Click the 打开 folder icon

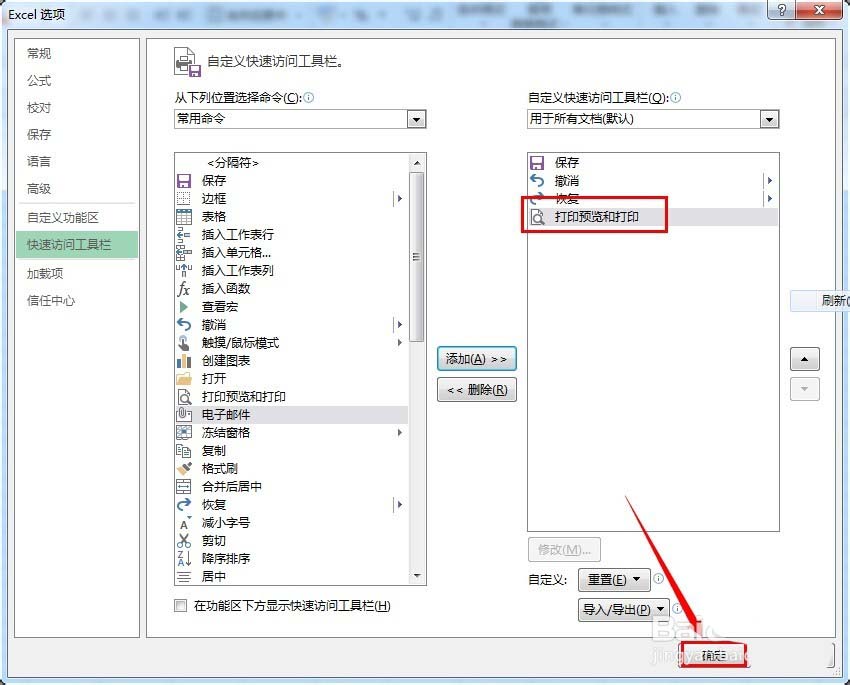184,378
